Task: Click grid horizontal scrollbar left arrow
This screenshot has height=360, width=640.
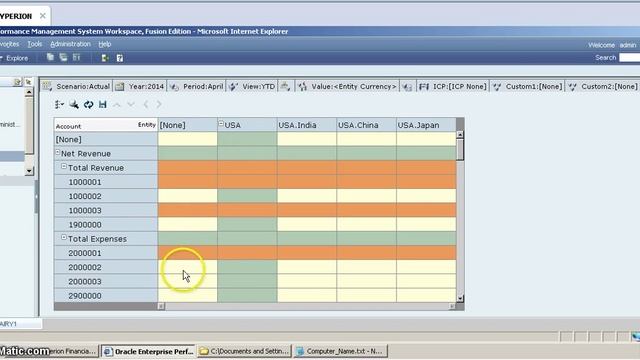Action: [161, 306]
